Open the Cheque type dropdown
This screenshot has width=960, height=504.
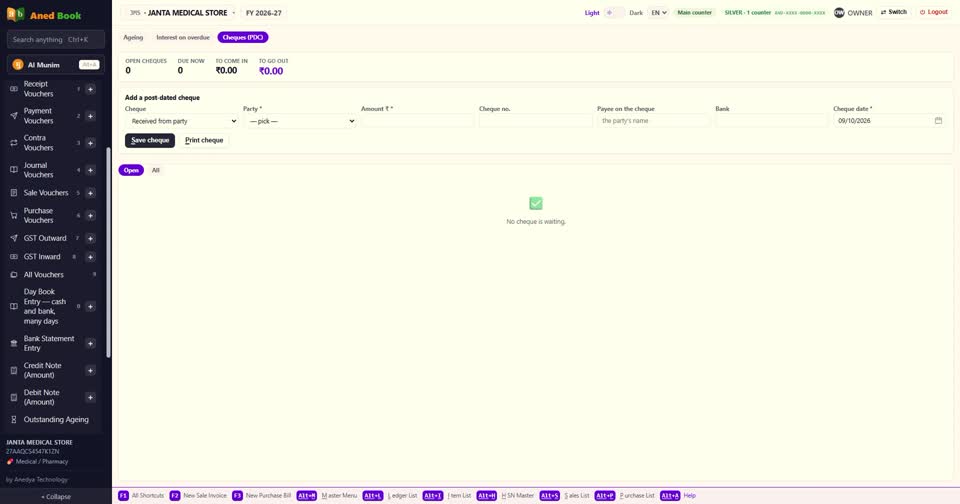click(182, 121)
